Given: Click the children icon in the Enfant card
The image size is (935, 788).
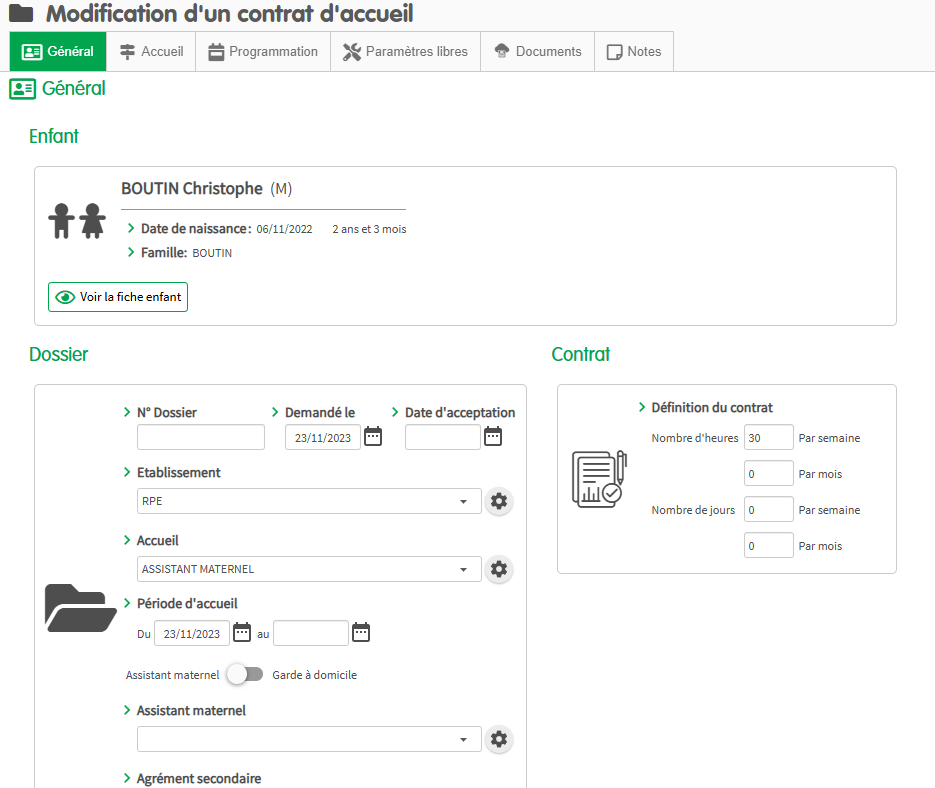Looking at the screenshot, I should pyautogui.click(x=77, y=221).
